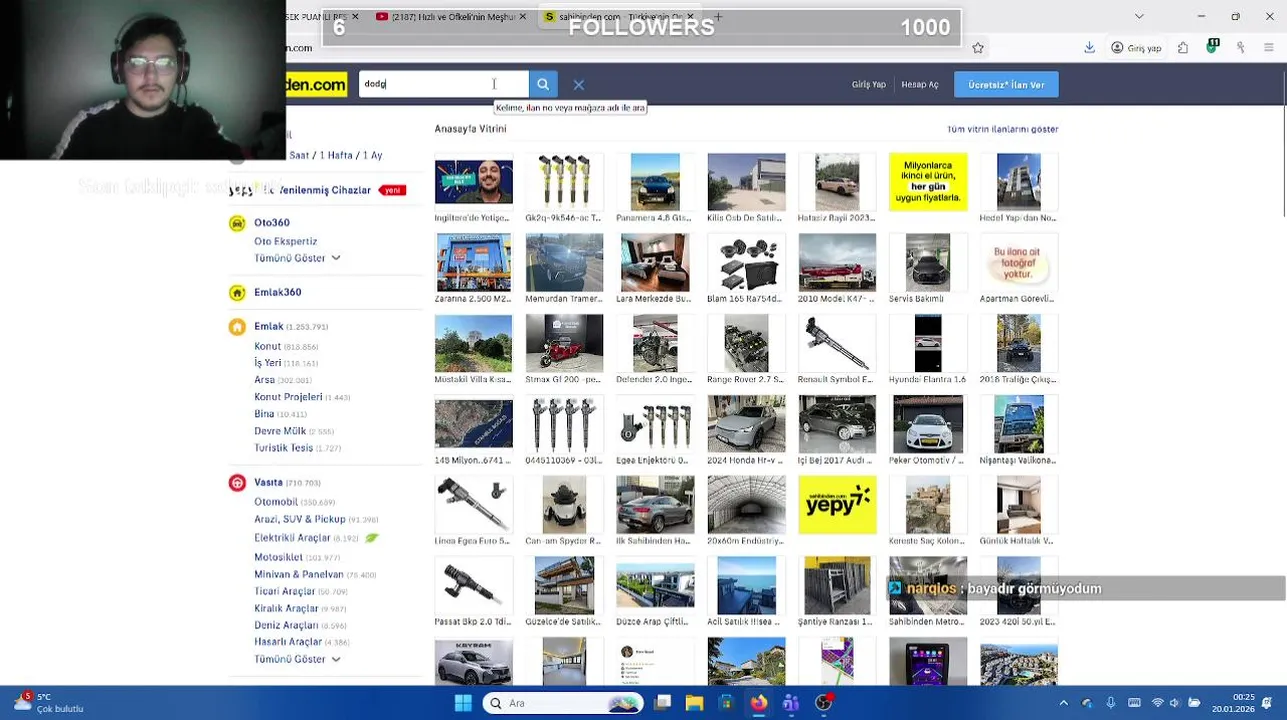Open Tüm vitrin ilanlarını göster link

1002,129
